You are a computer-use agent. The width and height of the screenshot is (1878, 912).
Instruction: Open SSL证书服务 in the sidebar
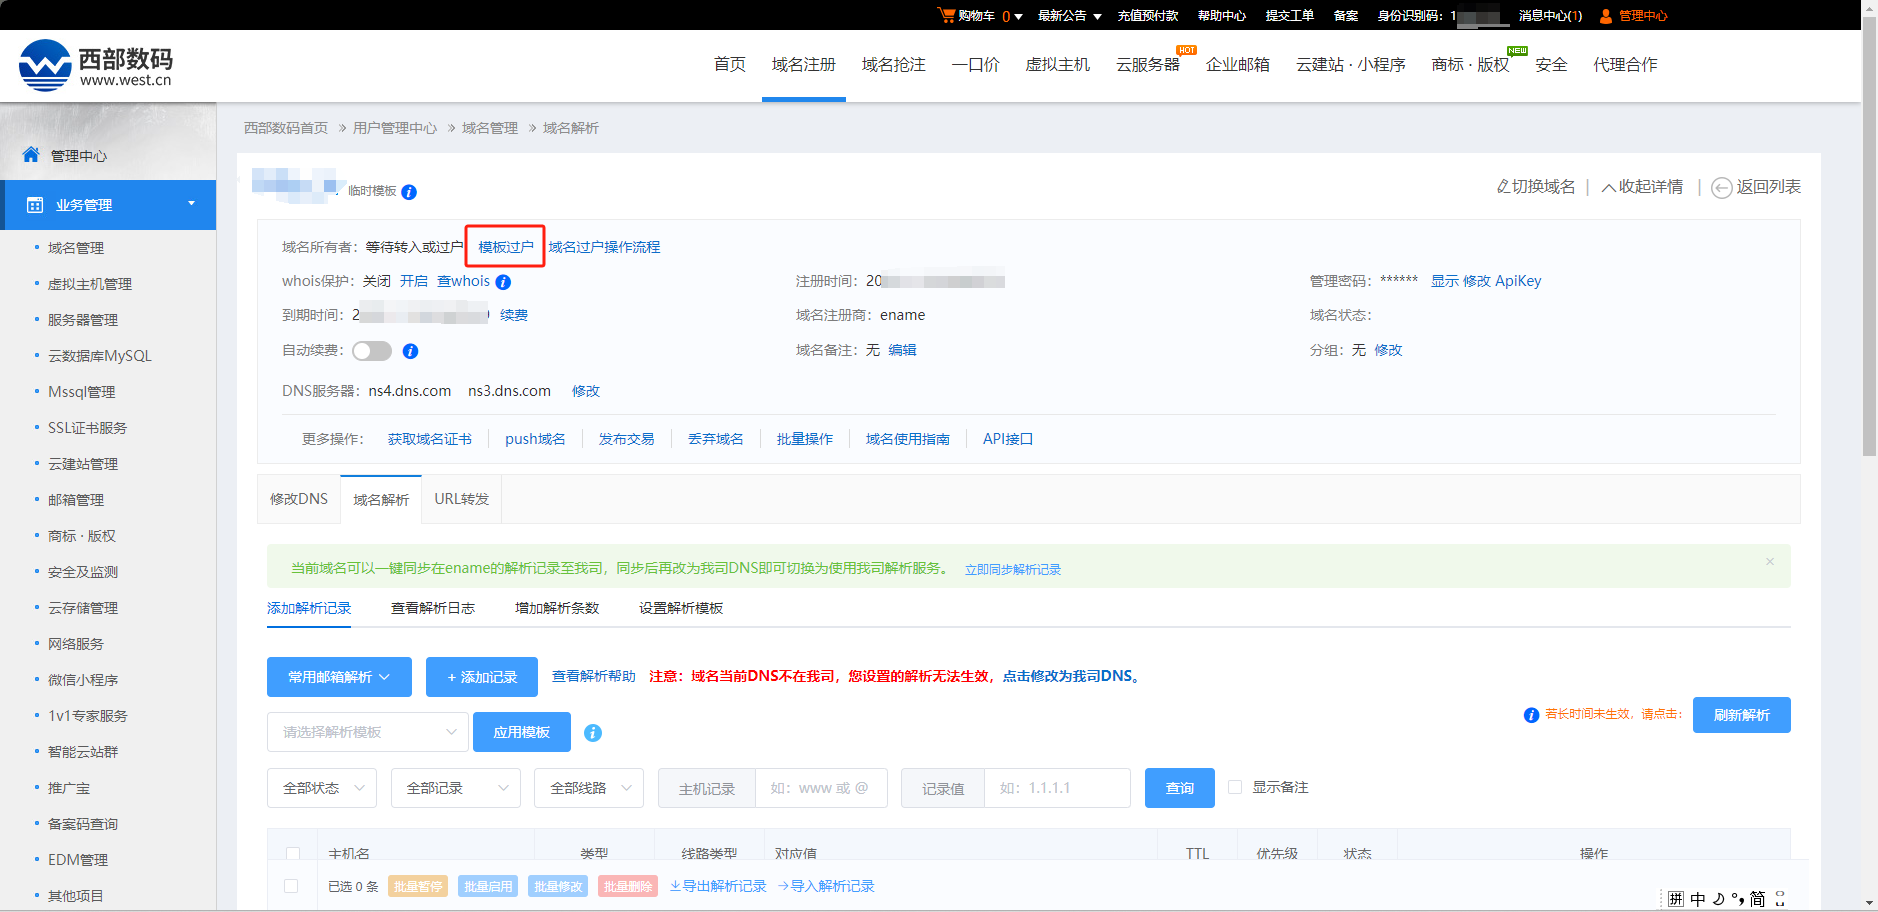click(x=88, y=428)
